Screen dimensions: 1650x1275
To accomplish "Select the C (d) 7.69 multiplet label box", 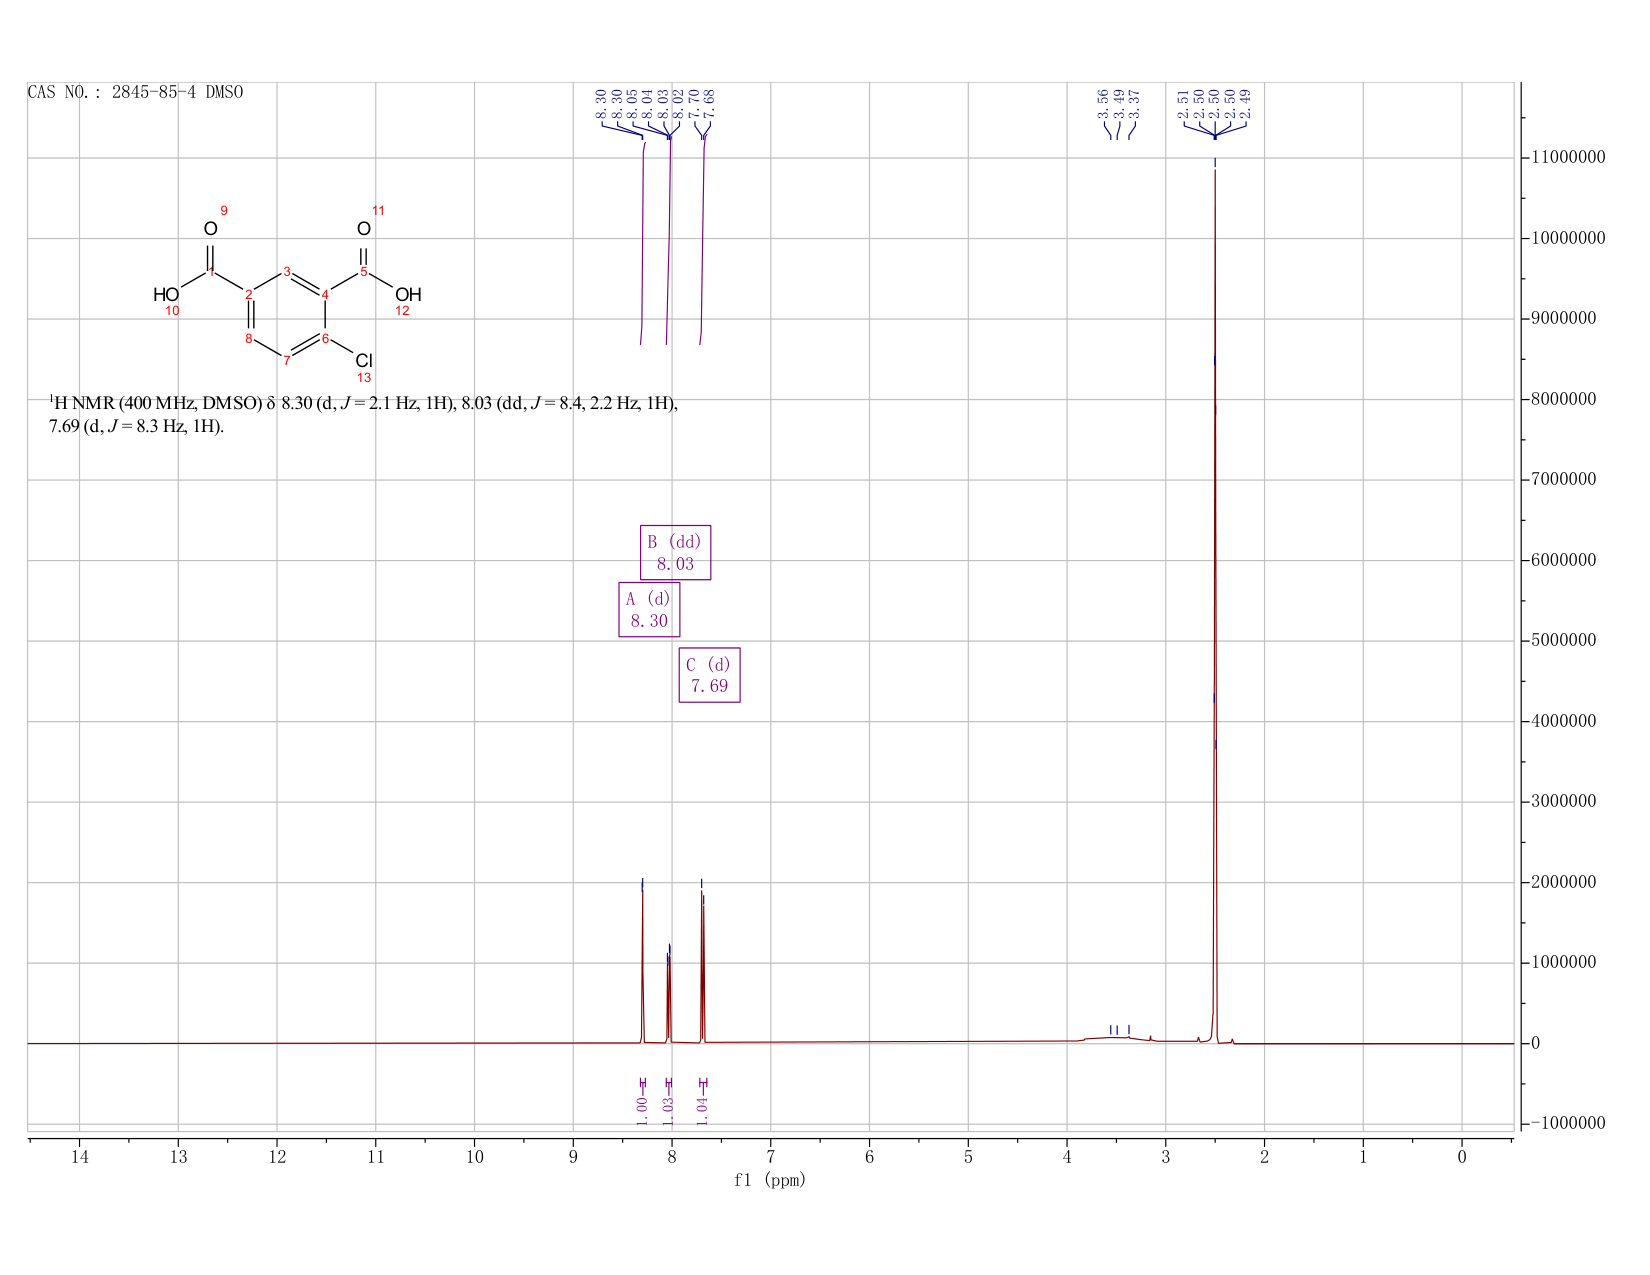I will pyautogui.click(x=709, y=675).
